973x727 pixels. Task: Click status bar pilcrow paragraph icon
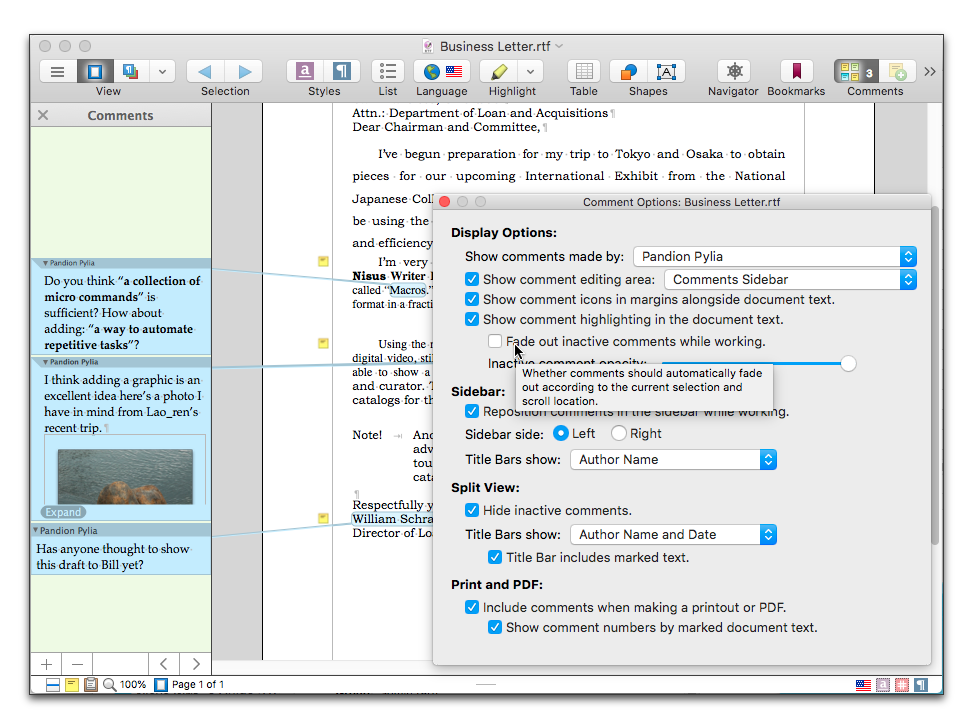click(x=921, y=685)
